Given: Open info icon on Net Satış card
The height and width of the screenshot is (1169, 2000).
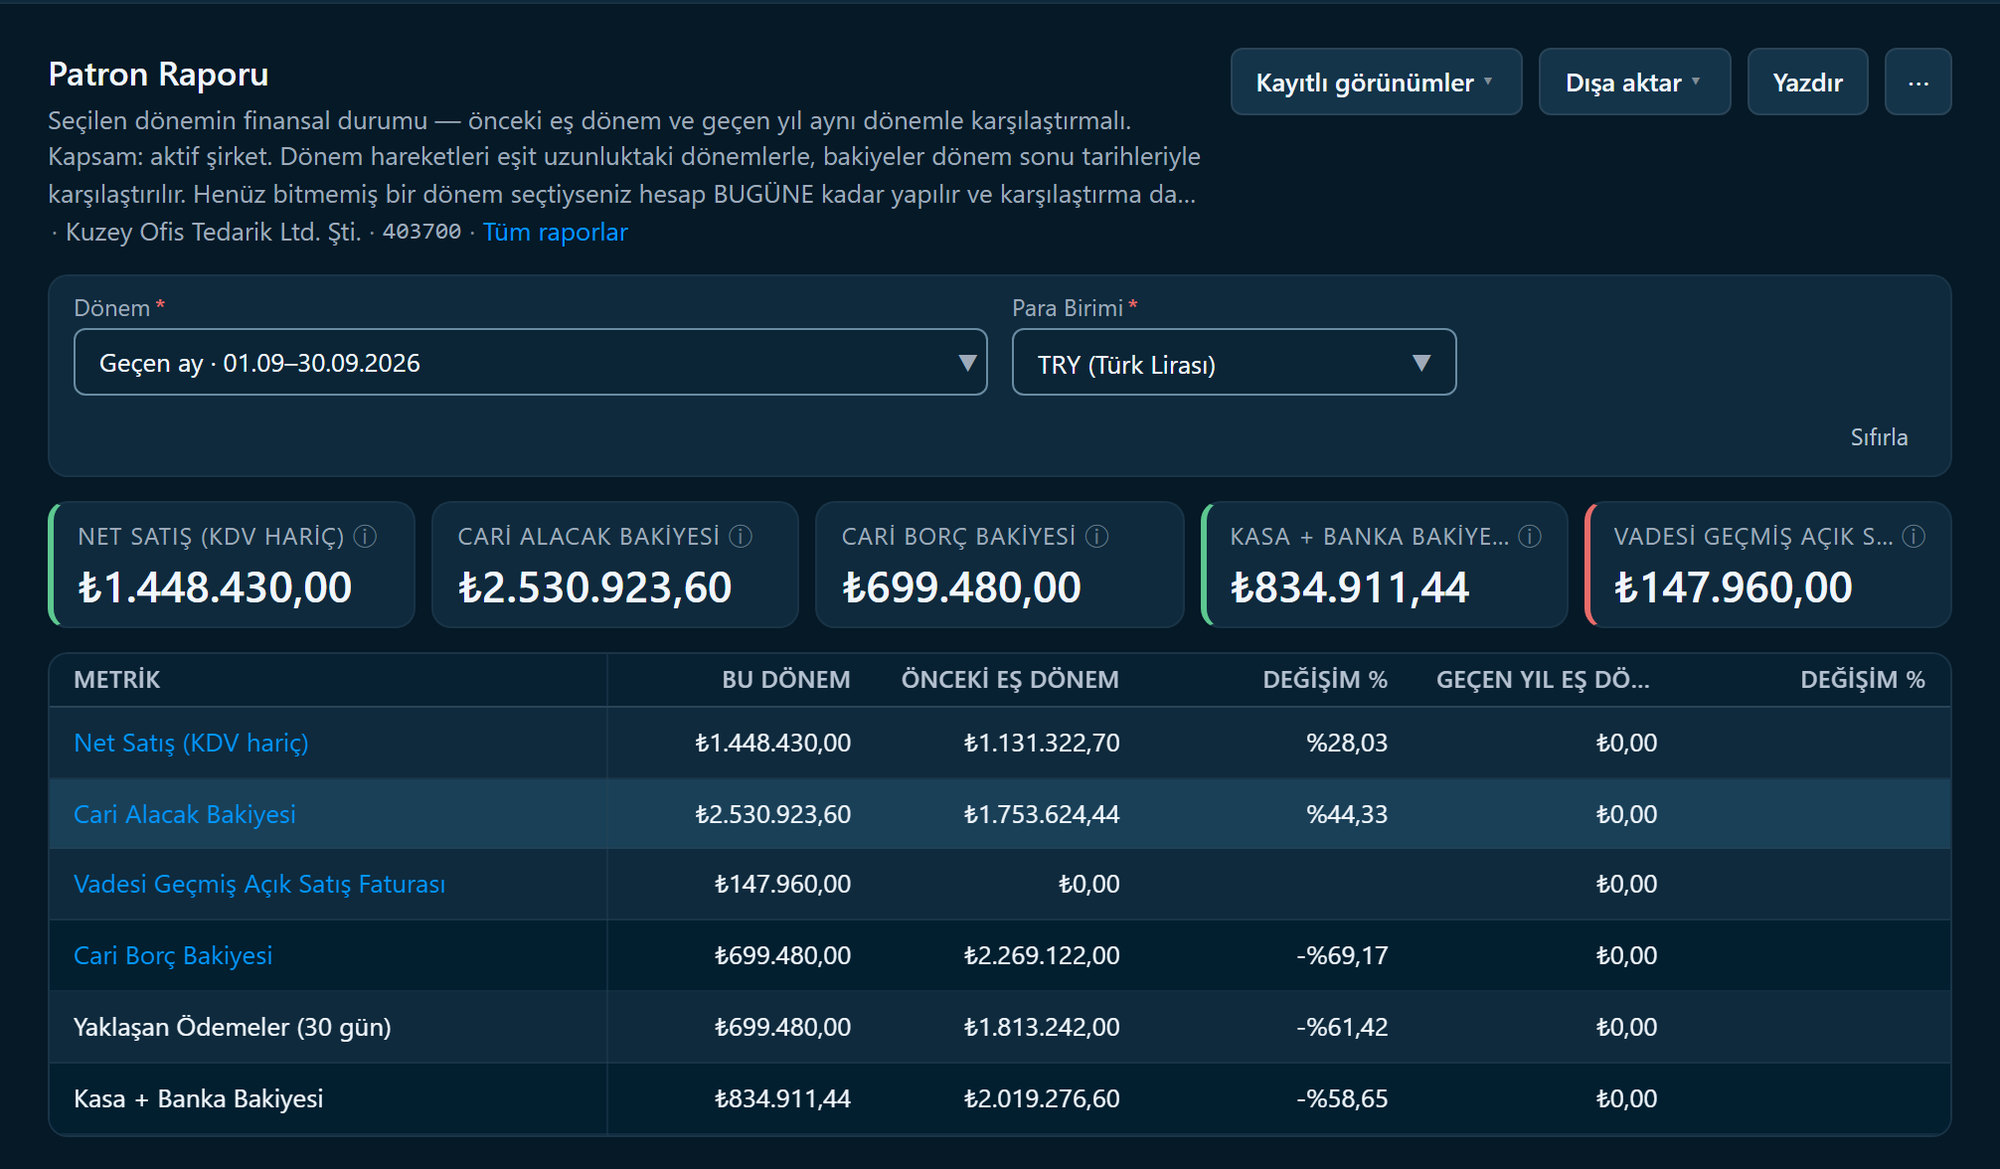Looking at the screenshot, I should click(366, 537).
